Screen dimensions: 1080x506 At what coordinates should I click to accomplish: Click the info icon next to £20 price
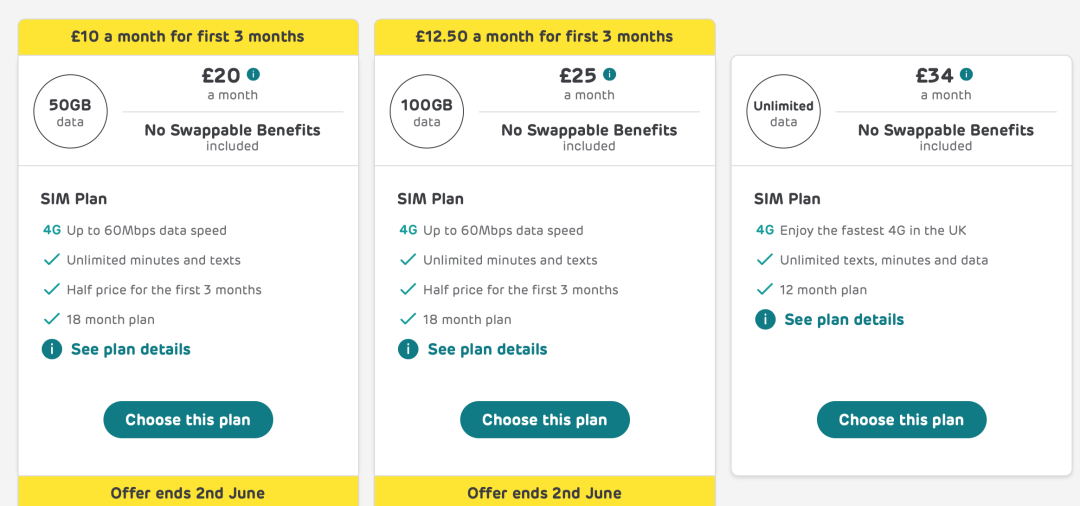(253, 74)
